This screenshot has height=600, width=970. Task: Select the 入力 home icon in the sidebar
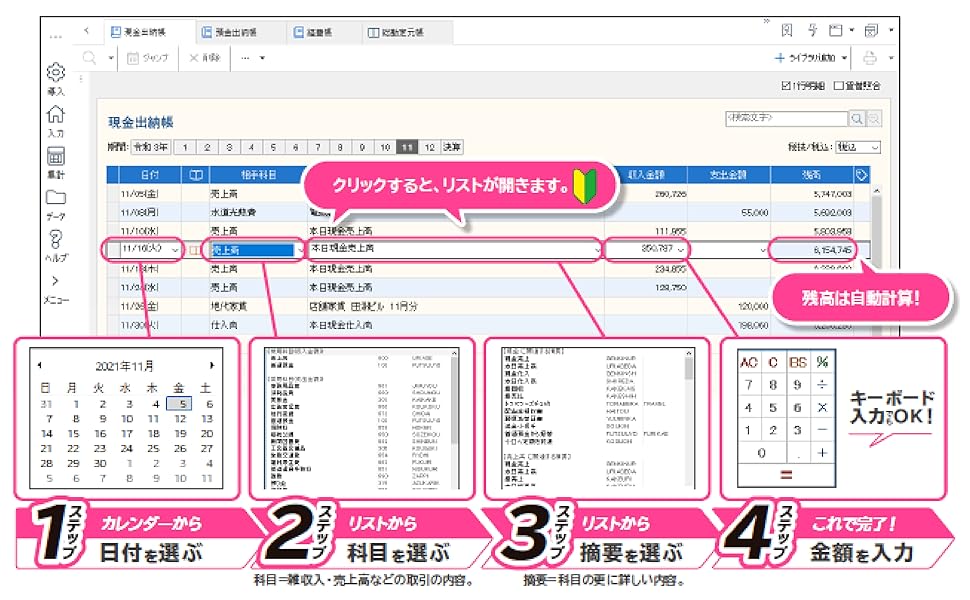pyautogui.click(x=55, y=114)
